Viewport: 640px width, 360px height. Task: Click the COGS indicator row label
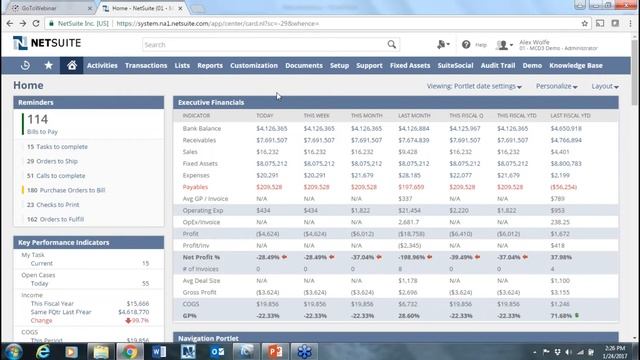click(x=191, y=304)
